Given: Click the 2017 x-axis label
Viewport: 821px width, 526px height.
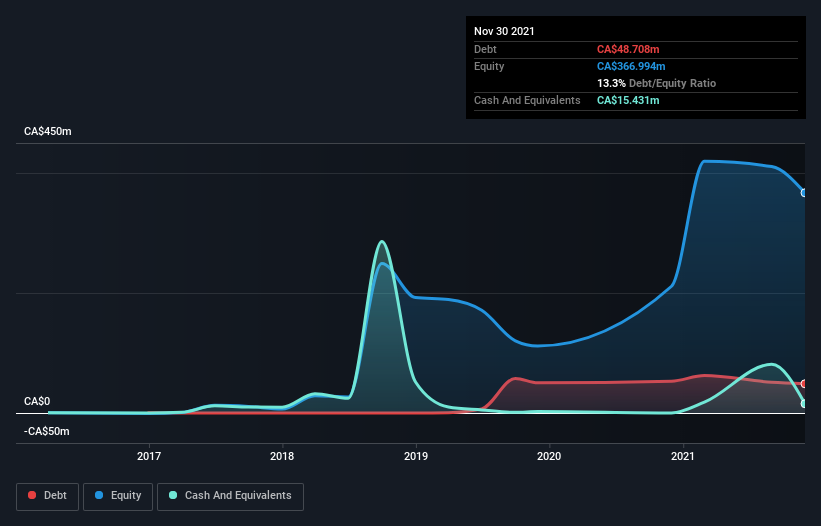Looking at the screenshot, I should [149, 456].
